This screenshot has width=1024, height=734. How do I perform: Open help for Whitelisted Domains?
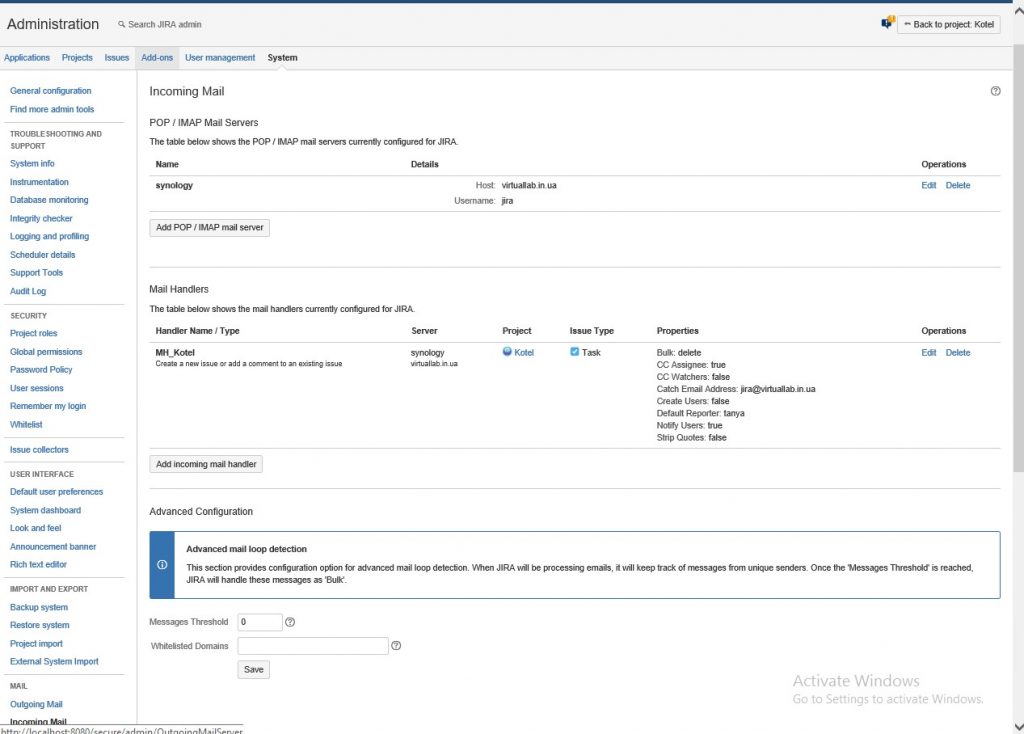(x=396, y=645)
